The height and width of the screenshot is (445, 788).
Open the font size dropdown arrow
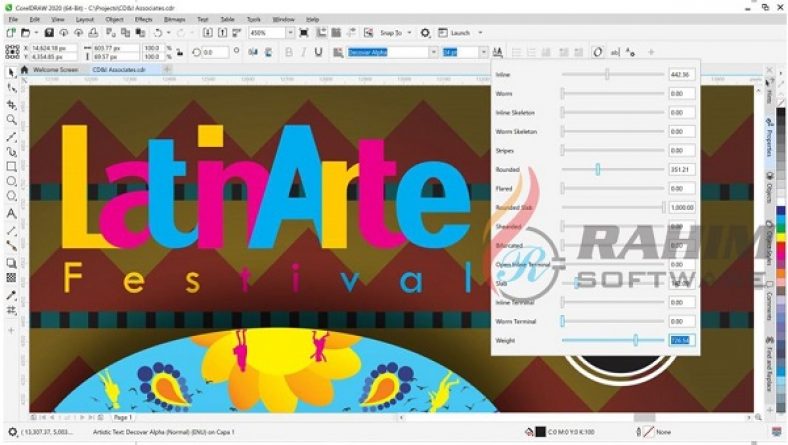coord(483,52)
